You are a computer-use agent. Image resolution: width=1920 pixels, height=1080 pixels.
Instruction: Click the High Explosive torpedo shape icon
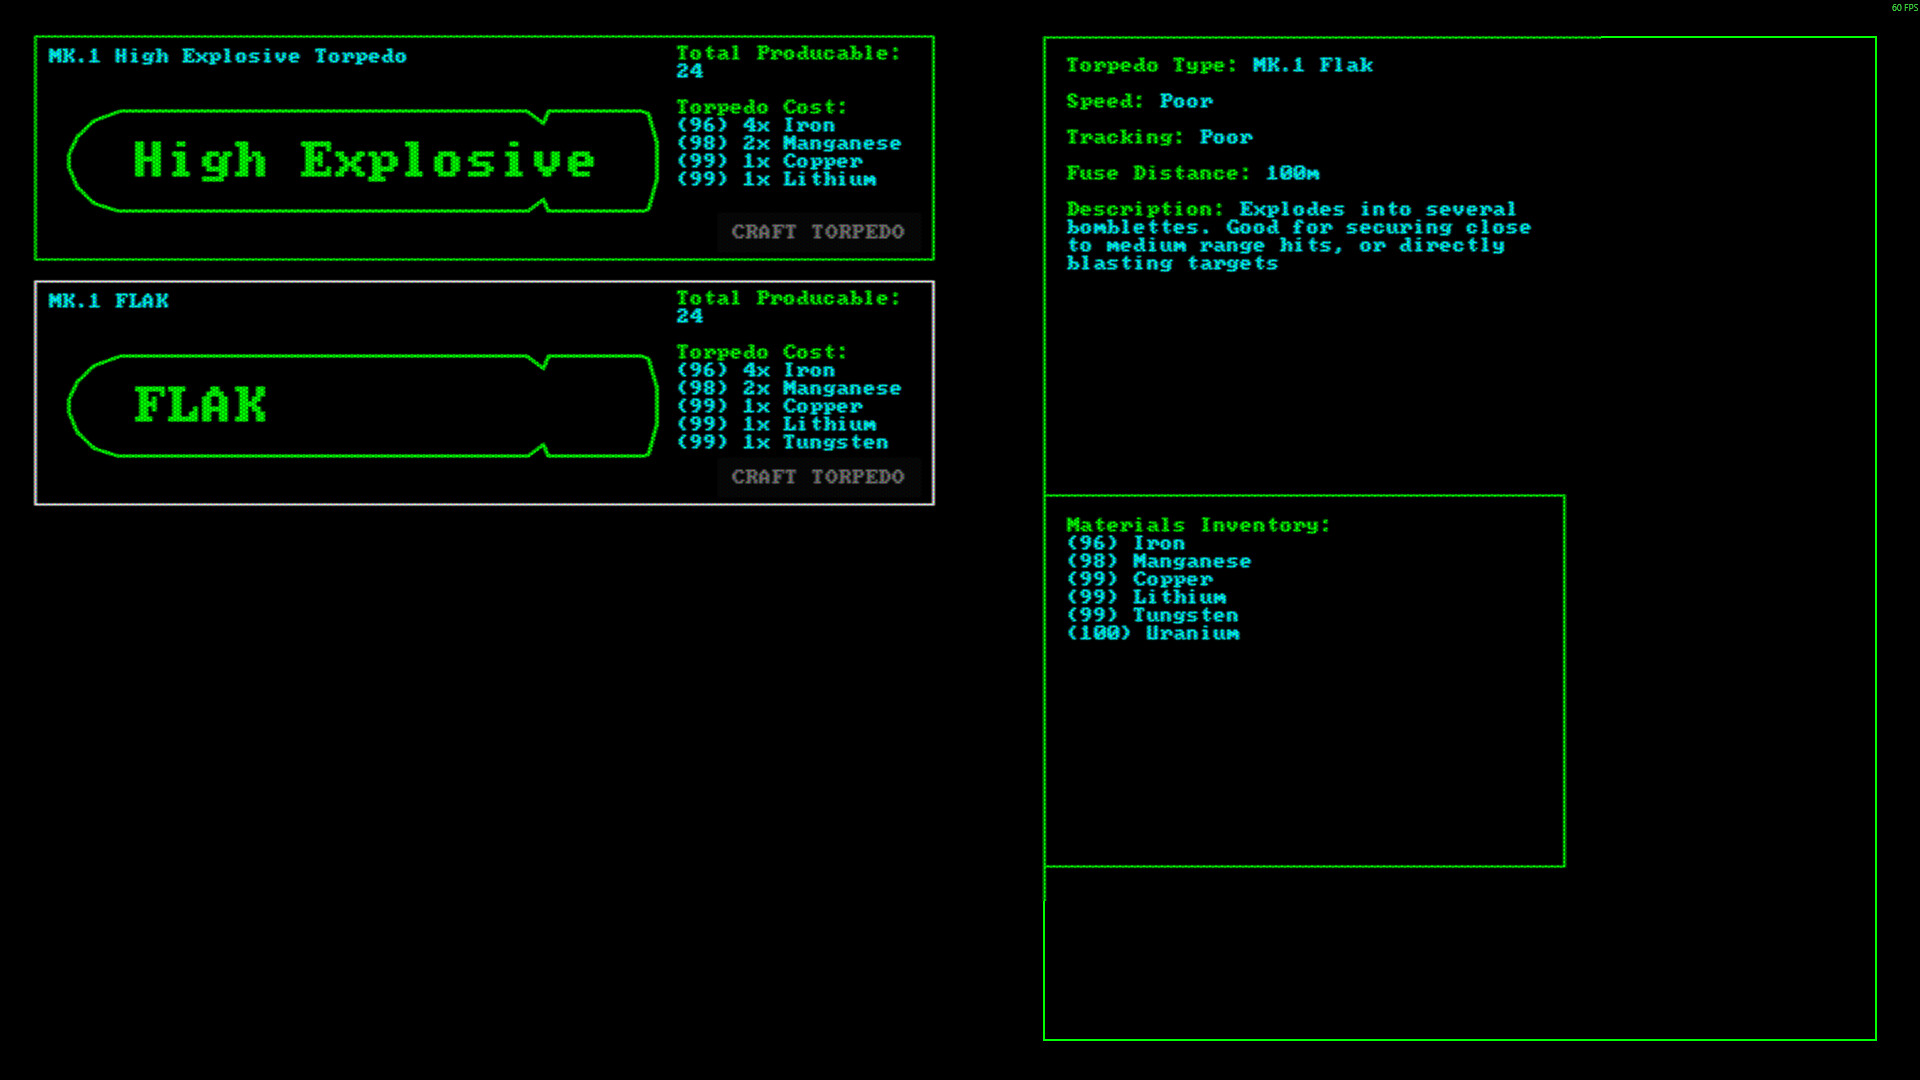(362, 161)
